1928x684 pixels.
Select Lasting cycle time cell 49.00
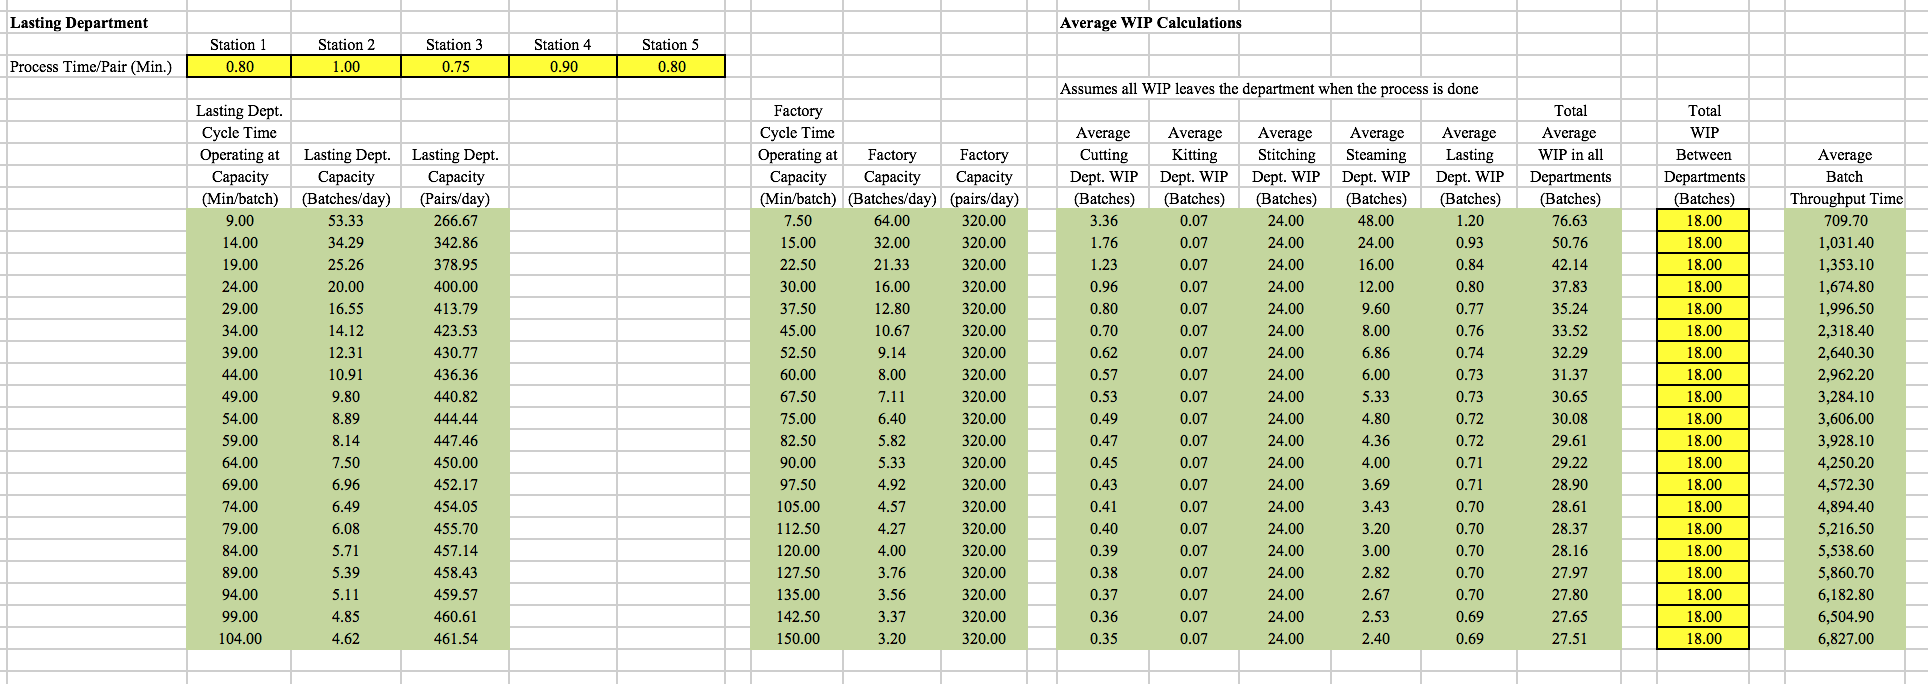pyautogui.click(x=240, y=396)
